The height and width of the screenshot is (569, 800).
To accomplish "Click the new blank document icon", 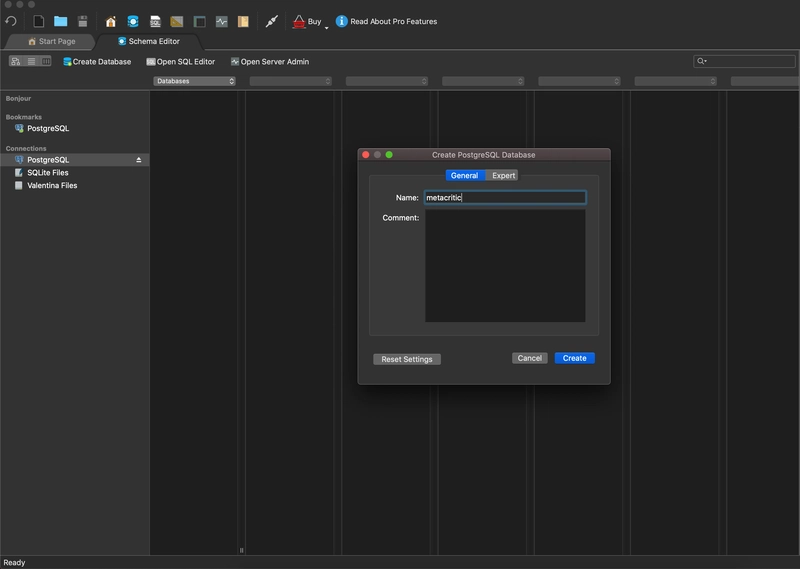I will [x=39, y=21].
